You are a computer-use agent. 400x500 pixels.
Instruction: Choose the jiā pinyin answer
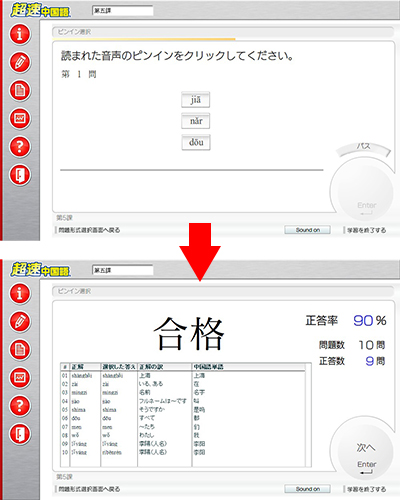[x=196, y=100]
